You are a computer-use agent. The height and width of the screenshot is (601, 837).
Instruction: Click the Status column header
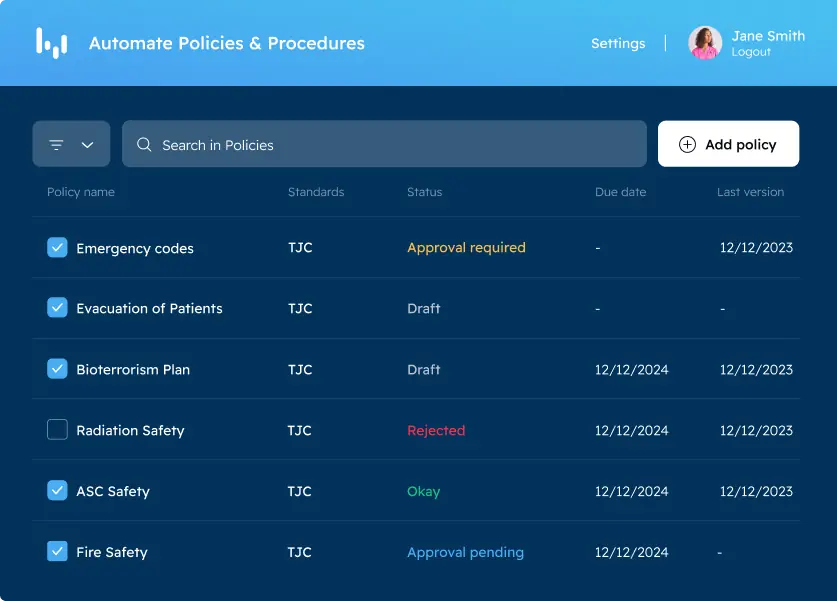point(424,192)
